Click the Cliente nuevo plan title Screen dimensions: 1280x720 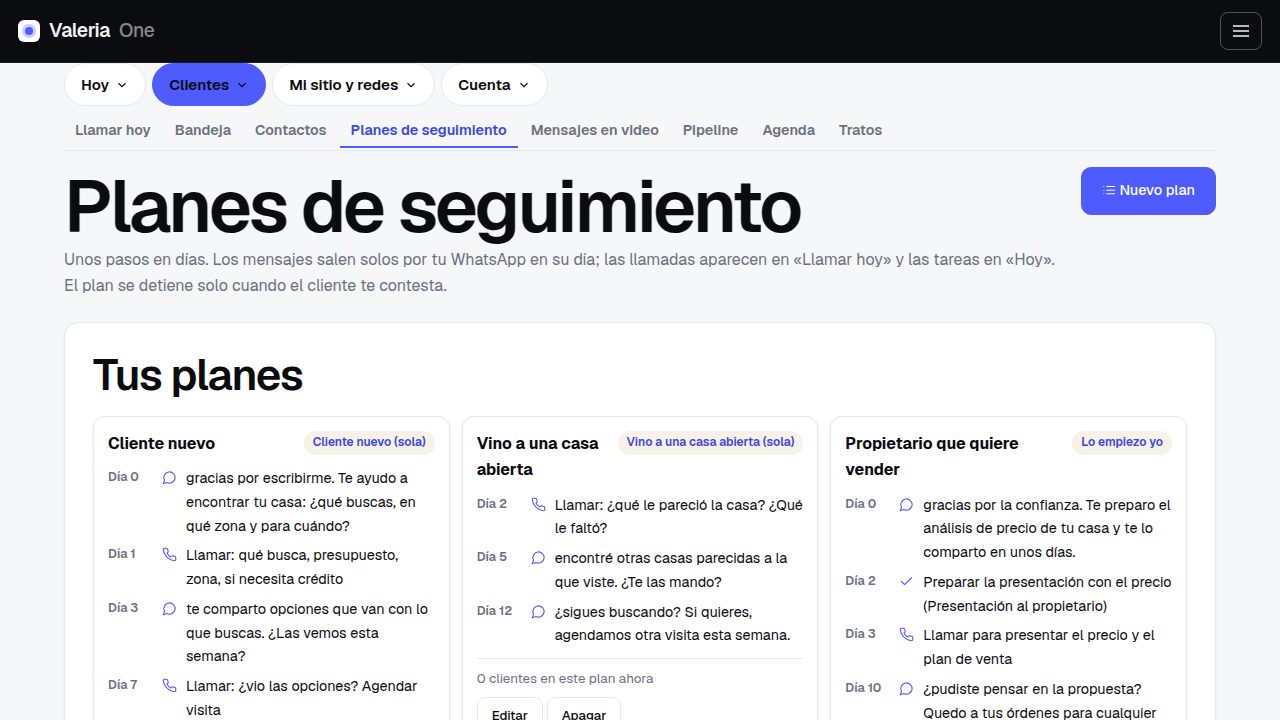tap(161, 443)
